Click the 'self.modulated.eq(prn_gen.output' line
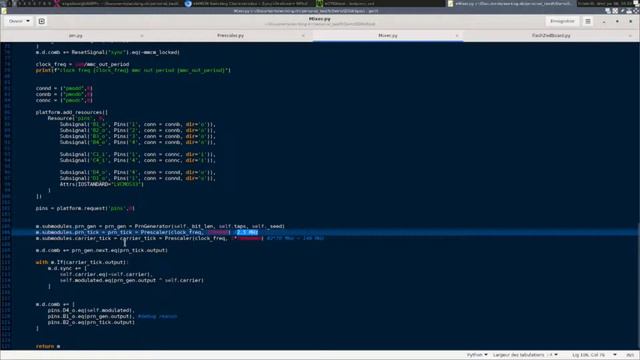Viewport: 640px width, 360px height. (x=132, y=280)
